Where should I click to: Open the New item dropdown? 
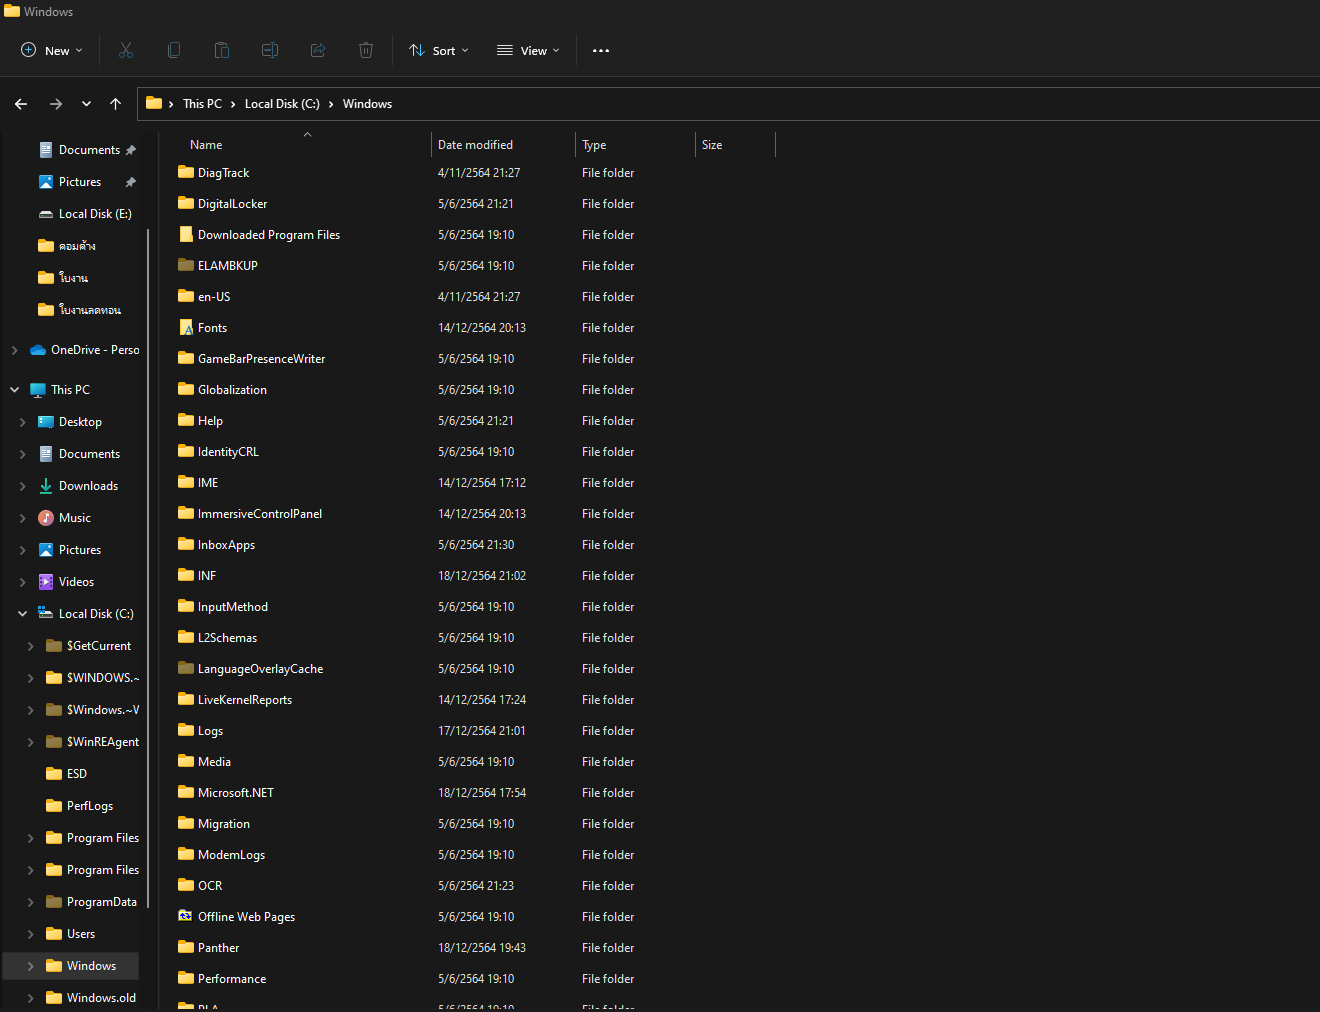(52, 50)
